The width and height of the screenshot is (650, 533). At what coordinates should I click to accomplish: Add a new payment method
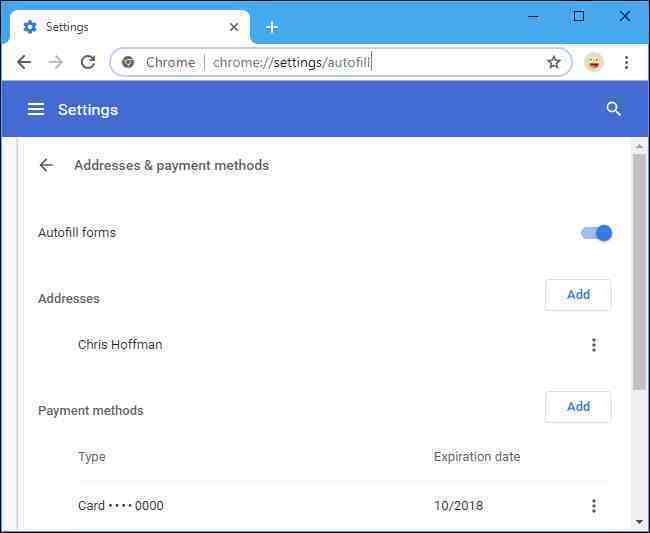tap(578, 407)
